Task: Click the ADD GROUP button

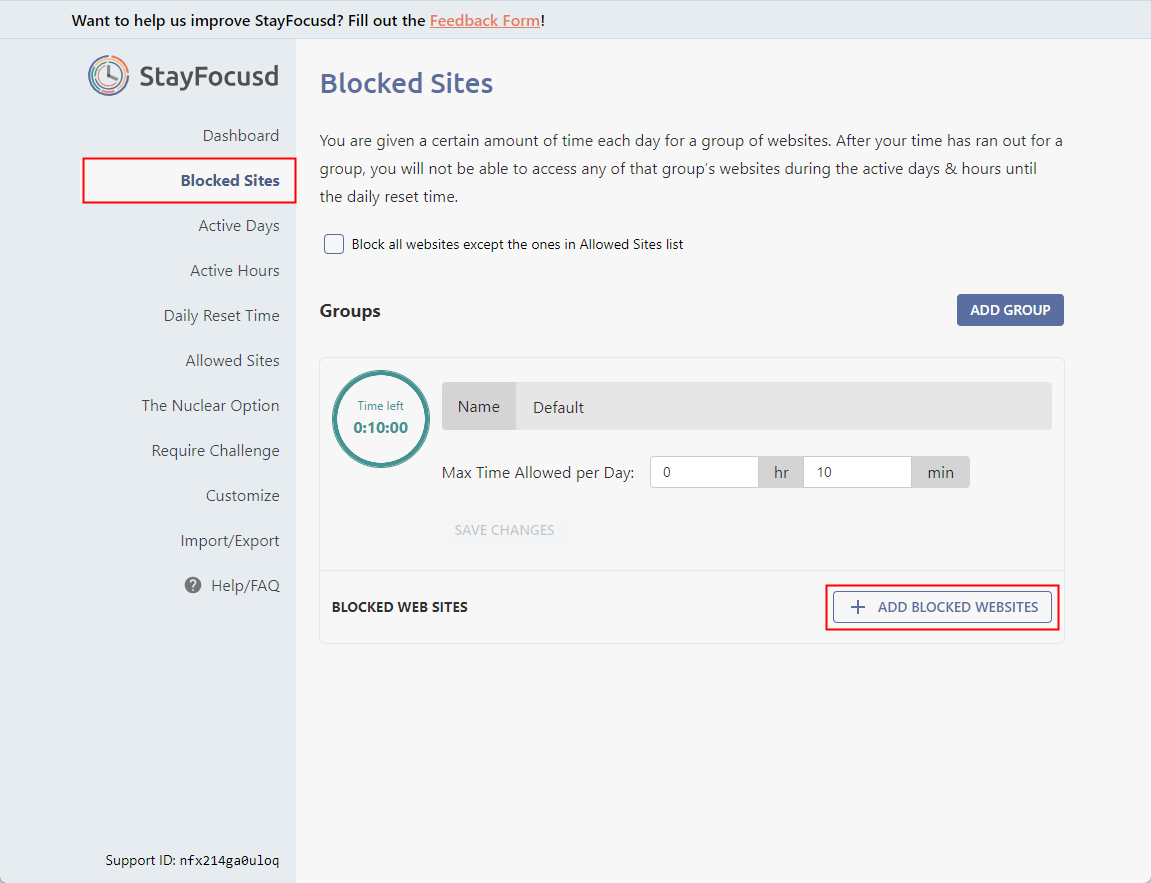Action: click(x=1010, y=310)
